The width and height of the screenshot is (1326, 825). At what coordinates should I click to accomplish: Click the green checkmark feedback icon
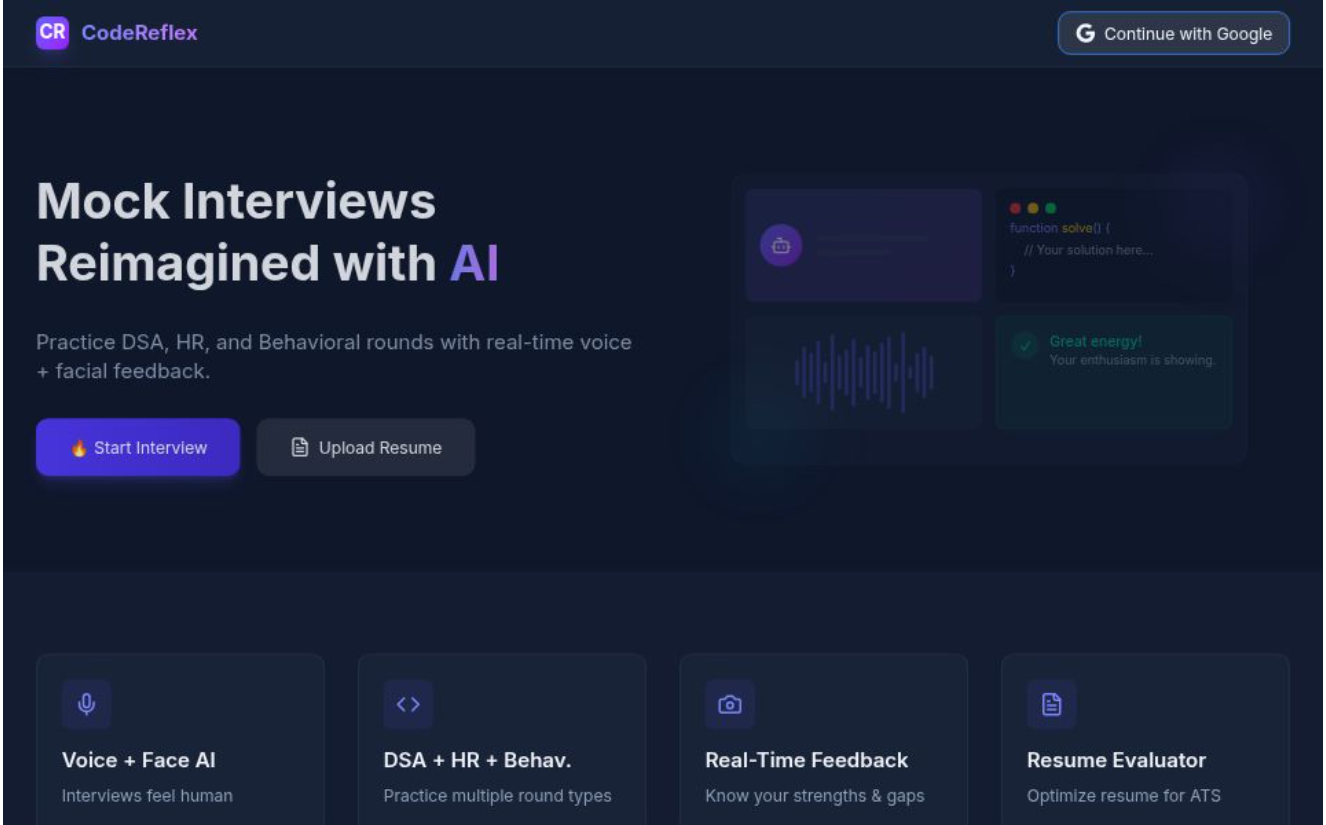click(1024, 345)
